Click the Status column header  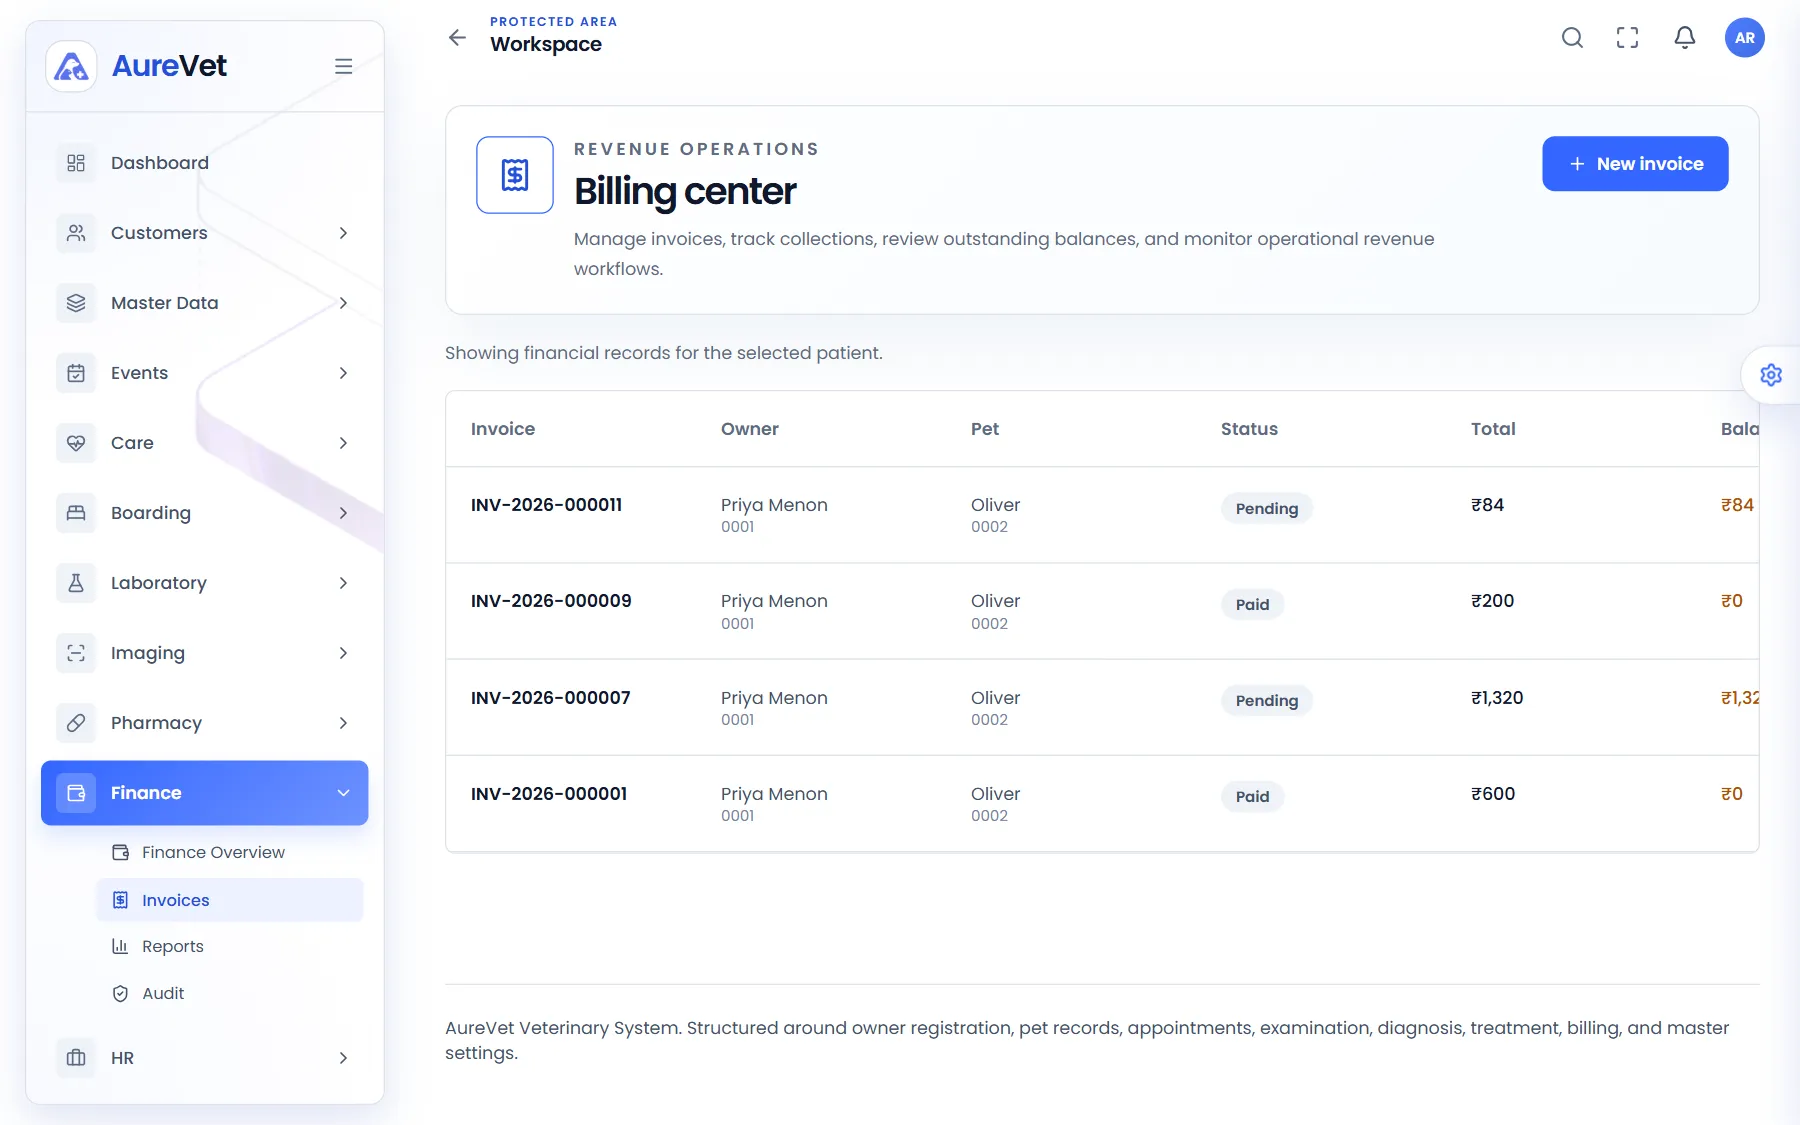click(x=1249, y=429)
